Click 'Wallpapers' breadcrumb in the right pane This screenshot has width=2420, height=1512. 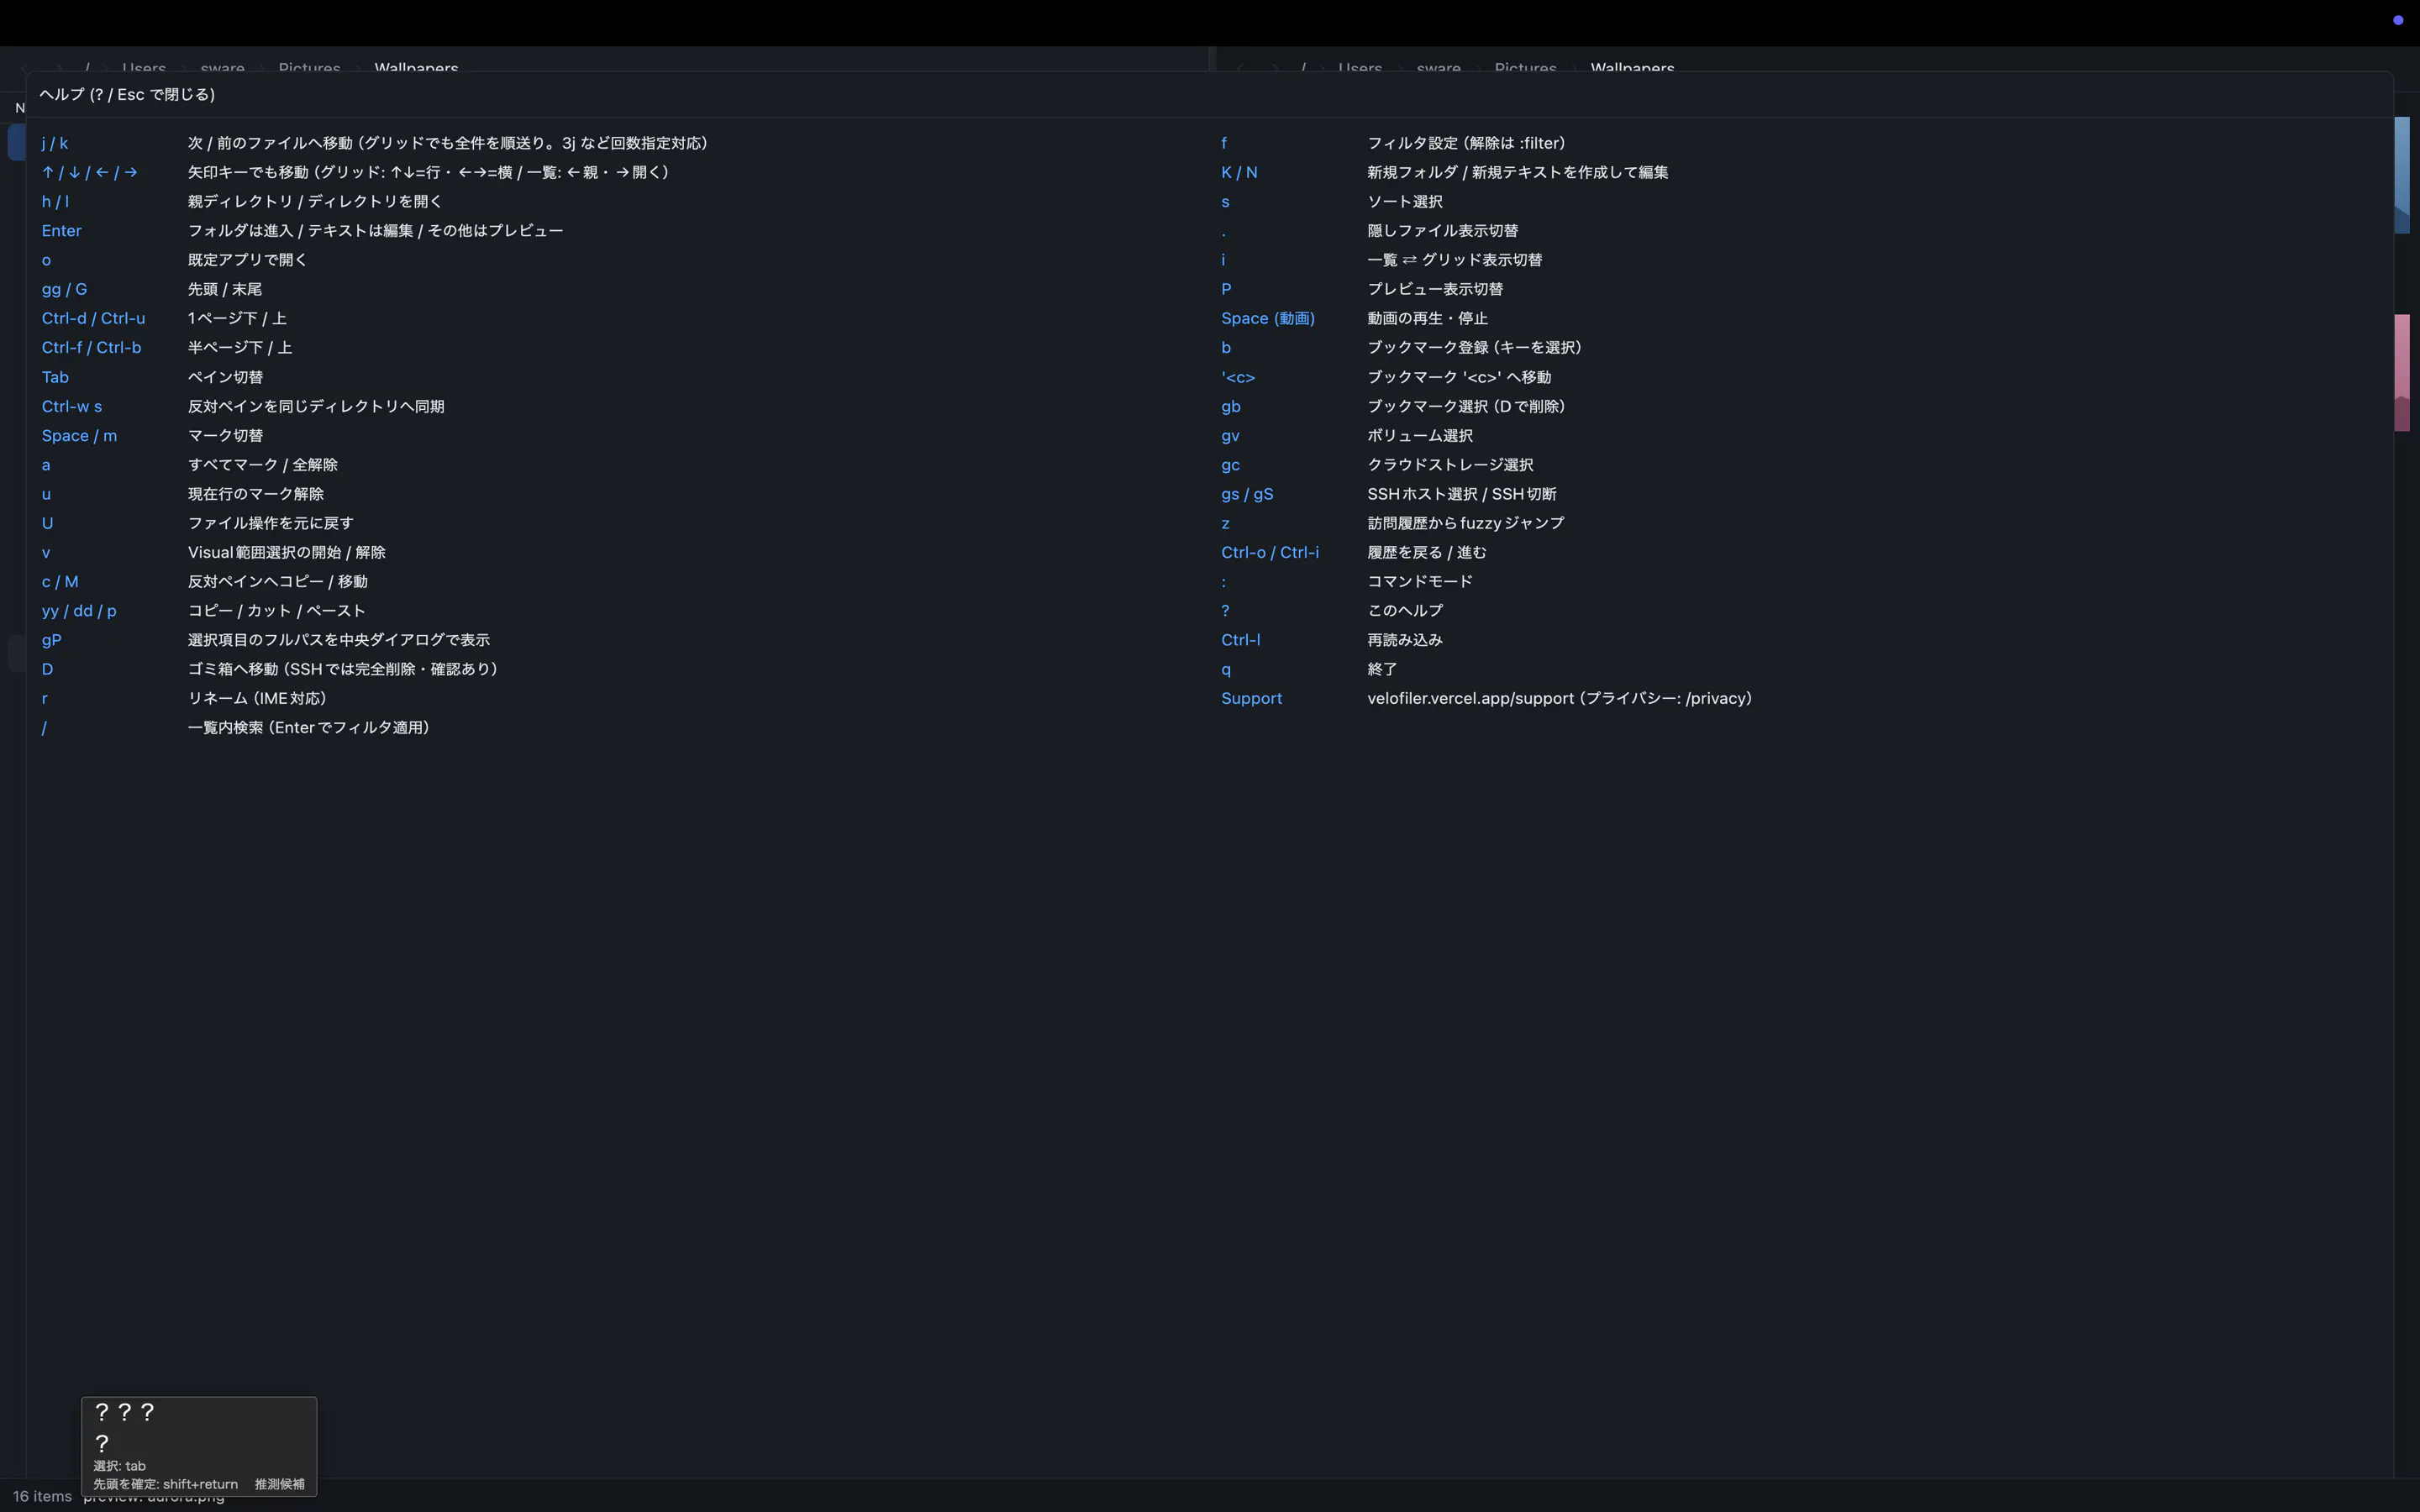click(1632, 68)
